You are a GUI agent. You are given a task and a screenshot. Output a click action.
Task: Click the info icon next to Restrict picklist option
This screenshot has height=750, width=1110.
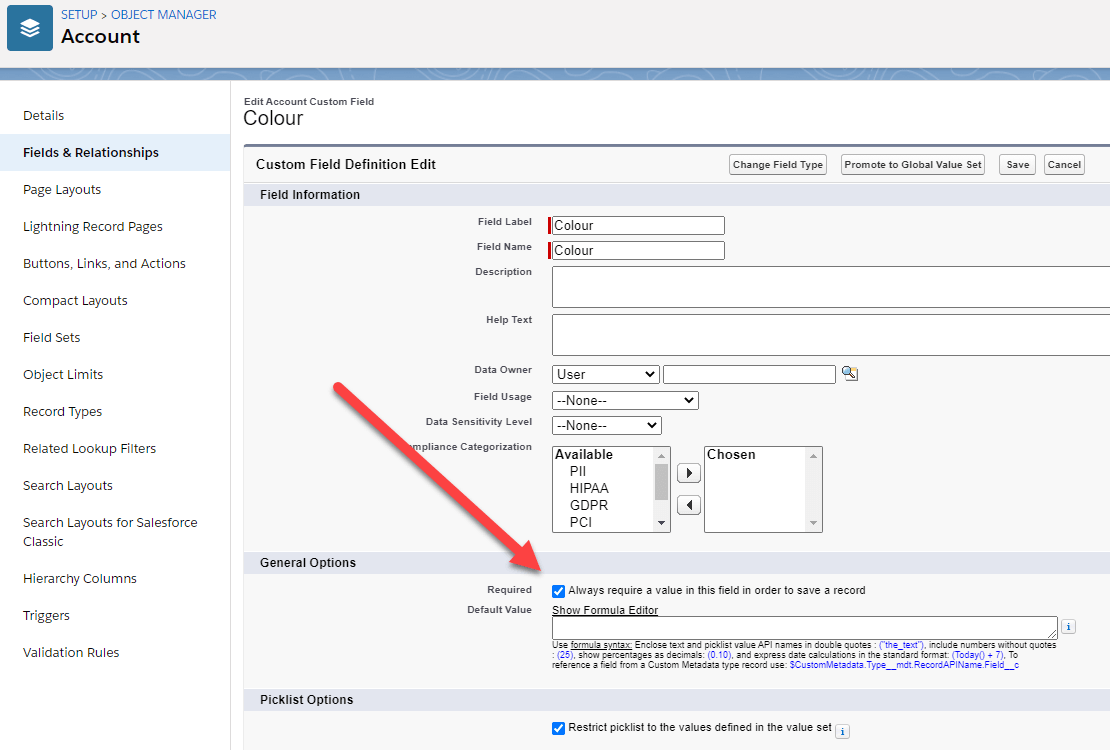point(842,731)
